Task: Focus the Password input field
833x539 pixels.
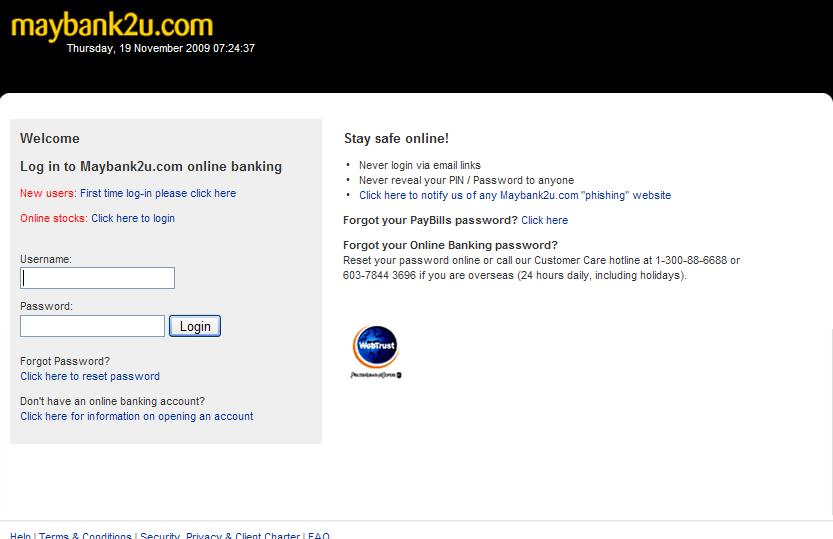Action: tap(92, 326)
